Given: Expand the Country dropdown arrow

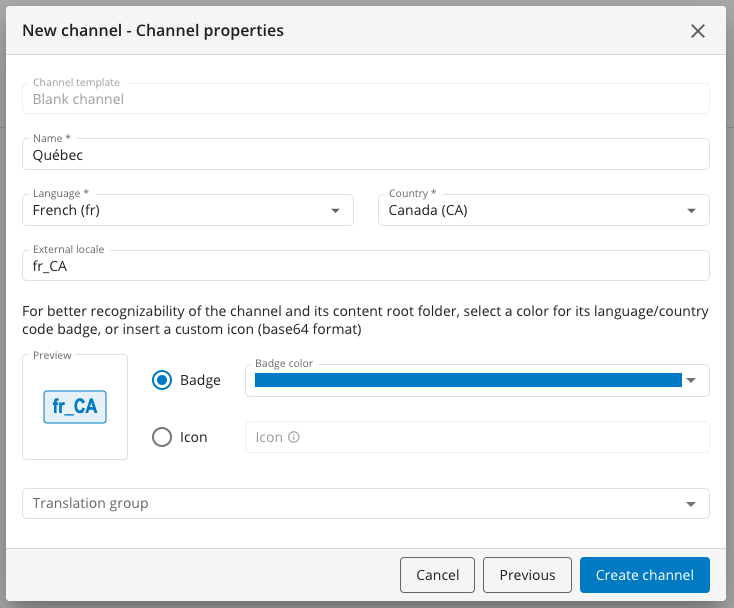Looking at the screenshot, I should pyautogui.click(x=691, y=211).
